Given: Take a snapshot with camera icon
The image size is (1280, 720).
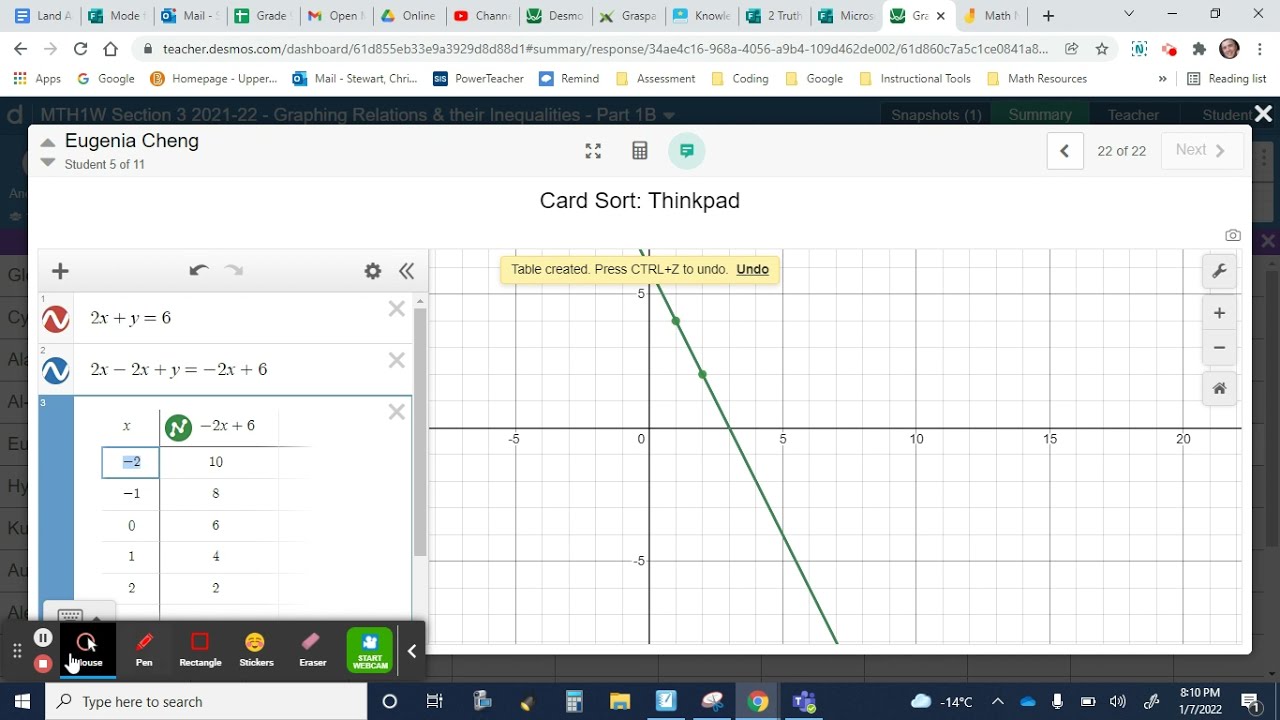Looking at the screenshot, I should [x=1232, y=235].
